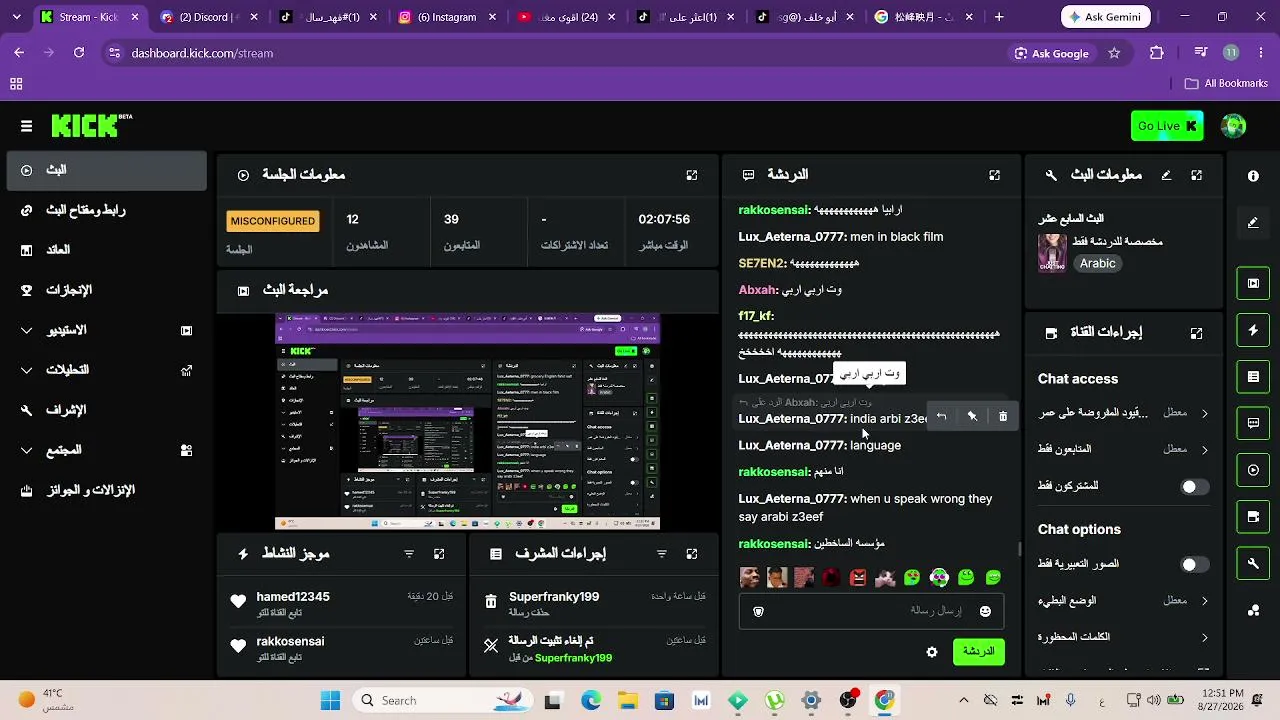
Task: Insert the red angry-face quick emote
Action: pyautogui.click(x=858, y=577)
